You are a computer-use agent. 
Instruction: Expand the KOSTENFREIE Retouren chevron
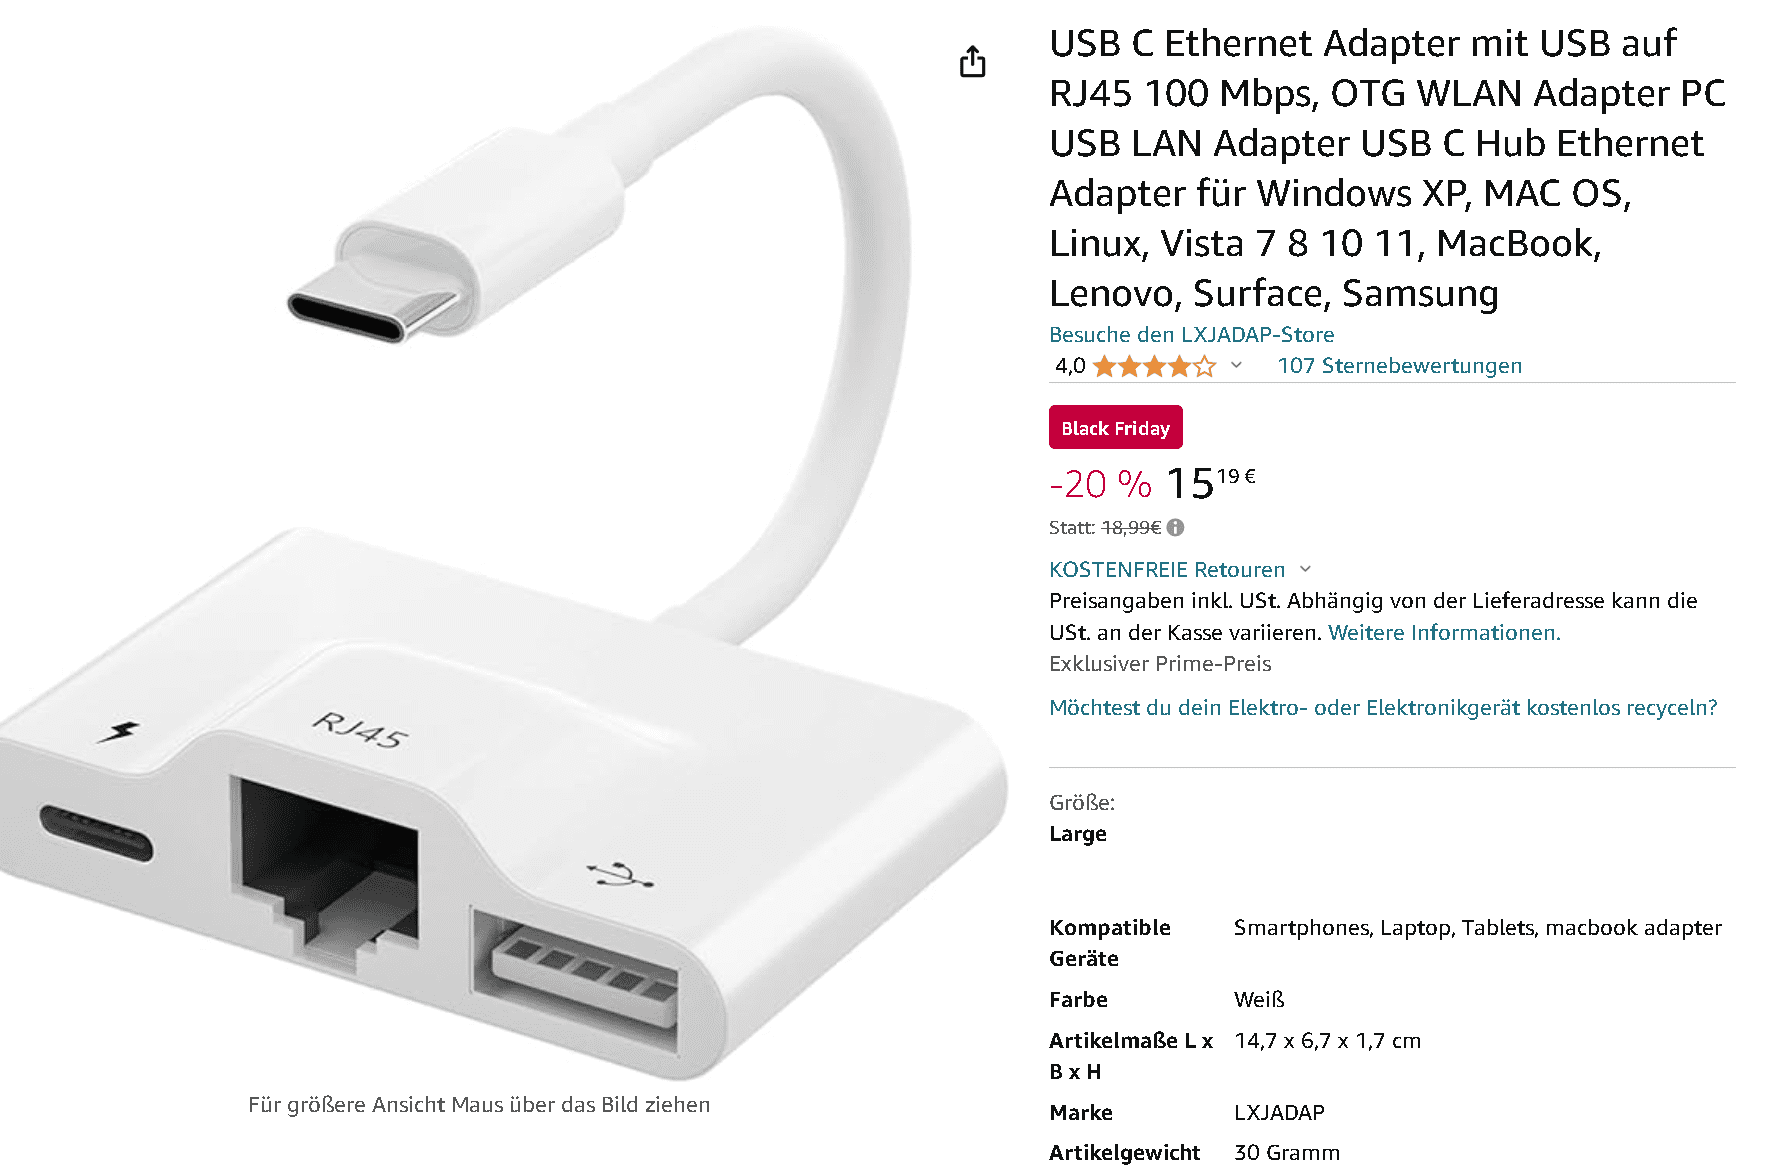1305,569
